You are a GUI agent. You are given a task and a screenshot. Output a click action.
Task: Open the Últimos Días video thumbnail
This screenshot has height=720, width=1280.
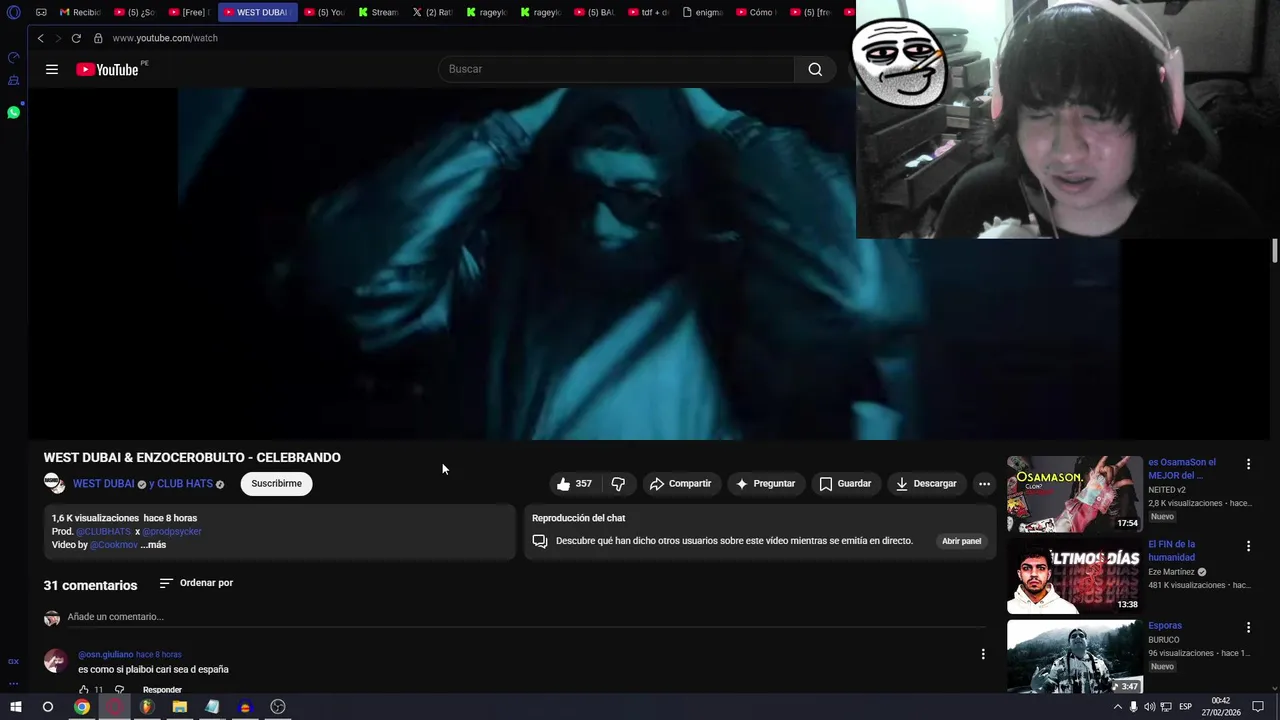point(1074,576)
